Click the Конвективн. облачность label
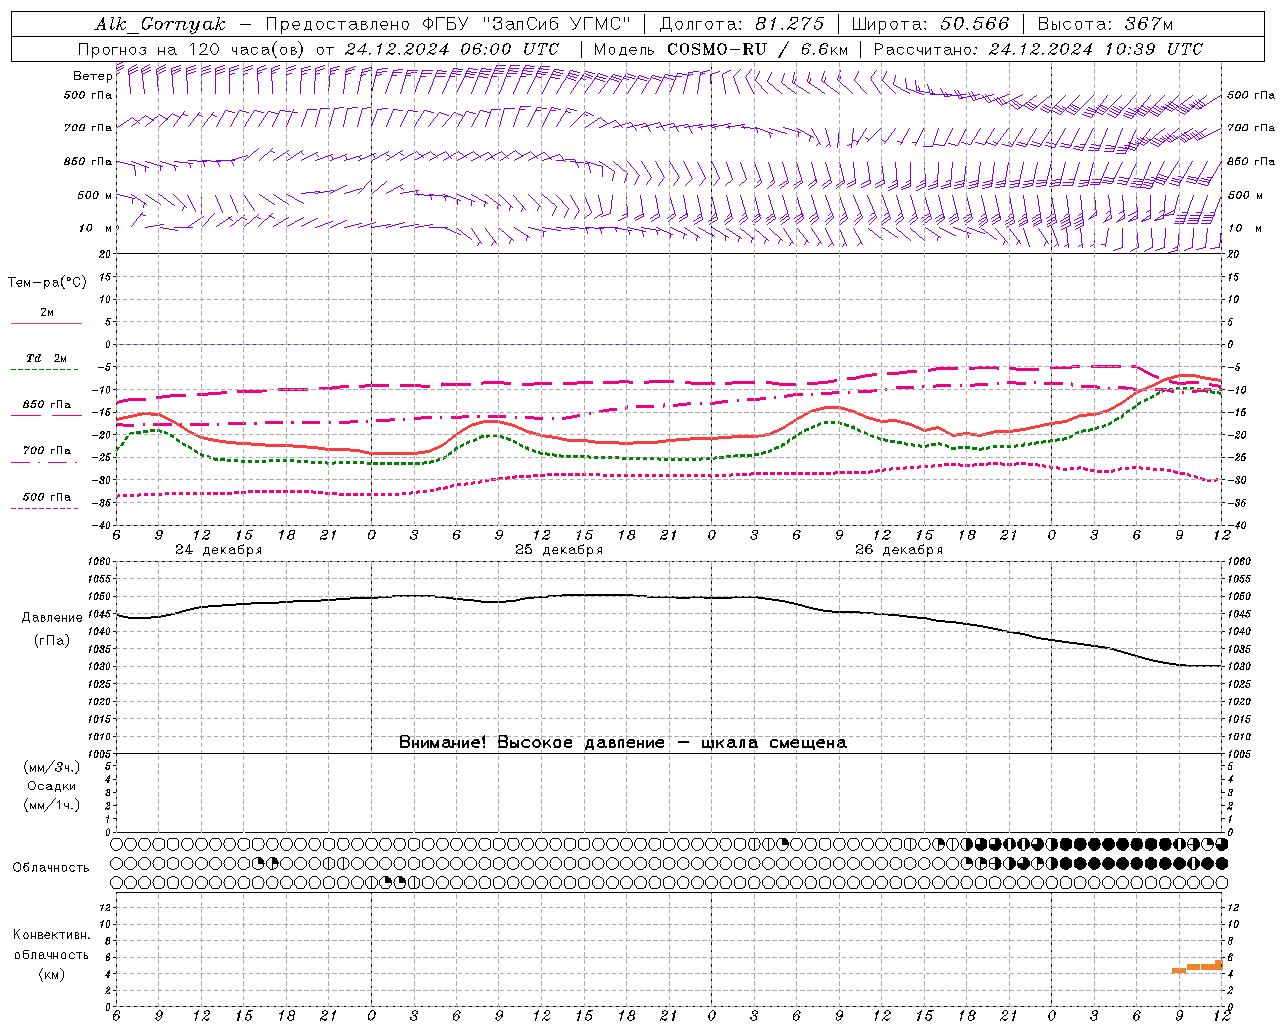The height and width of the screenshot is (1024, 1280). pos(51,945)
